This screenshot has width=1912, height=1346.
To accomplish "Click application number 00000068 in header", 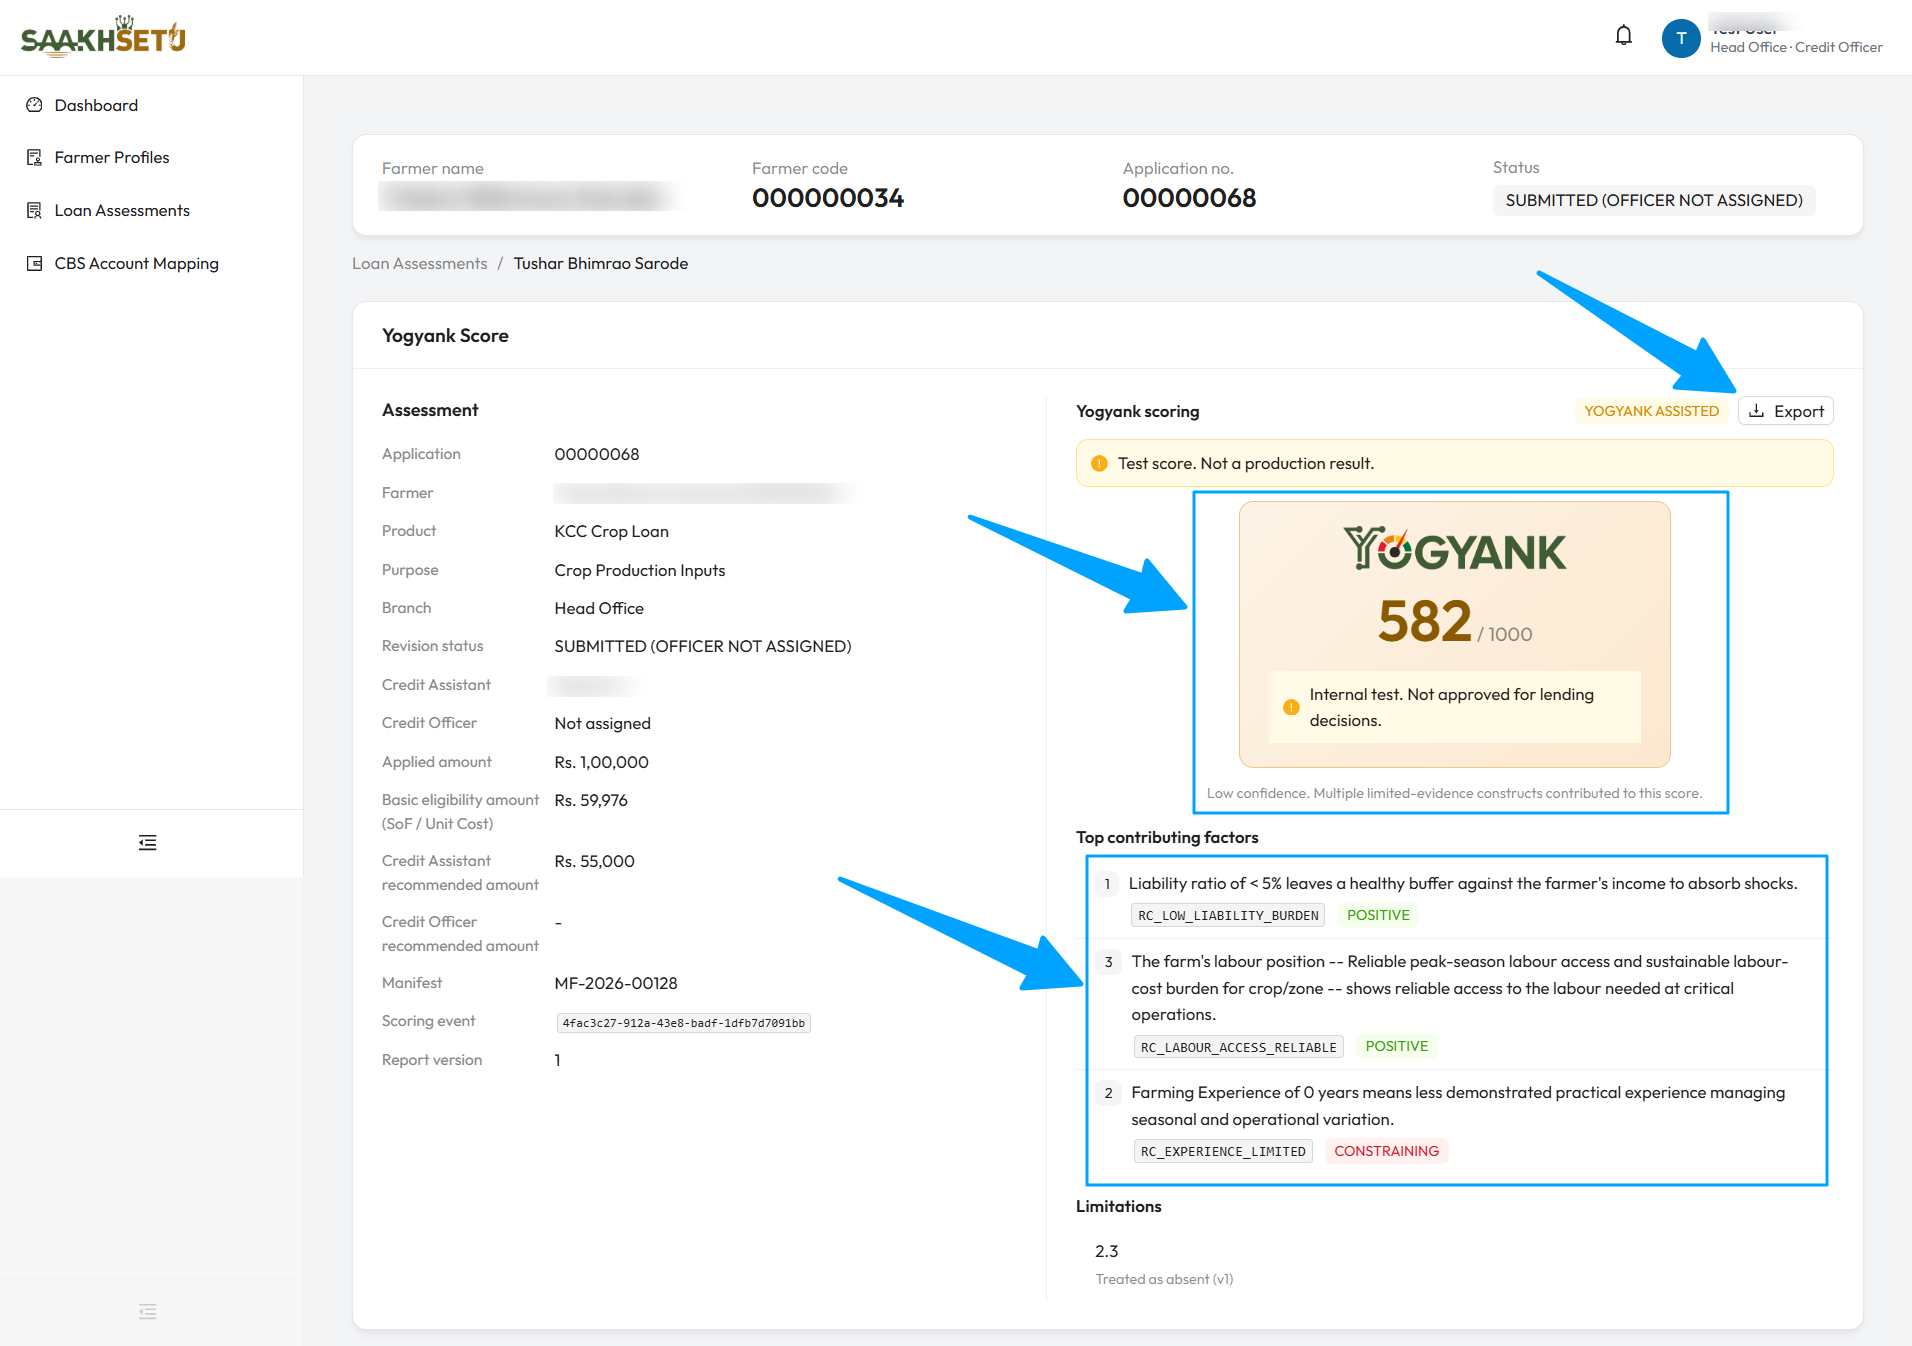I will point(1189,198).
